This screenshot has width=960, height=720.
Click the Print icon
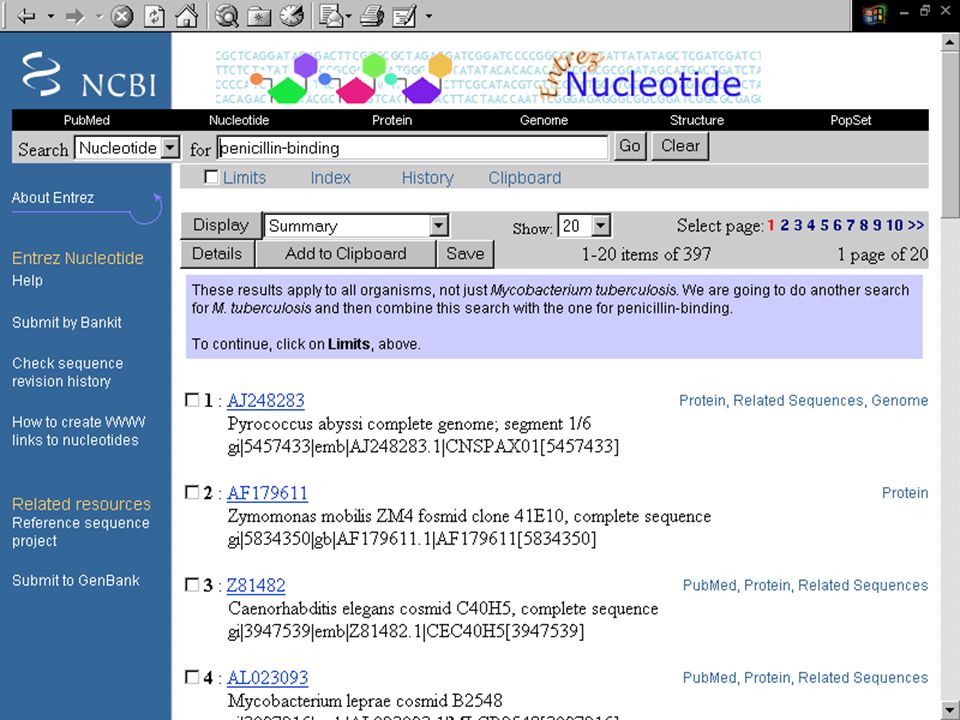pos(372,15)
